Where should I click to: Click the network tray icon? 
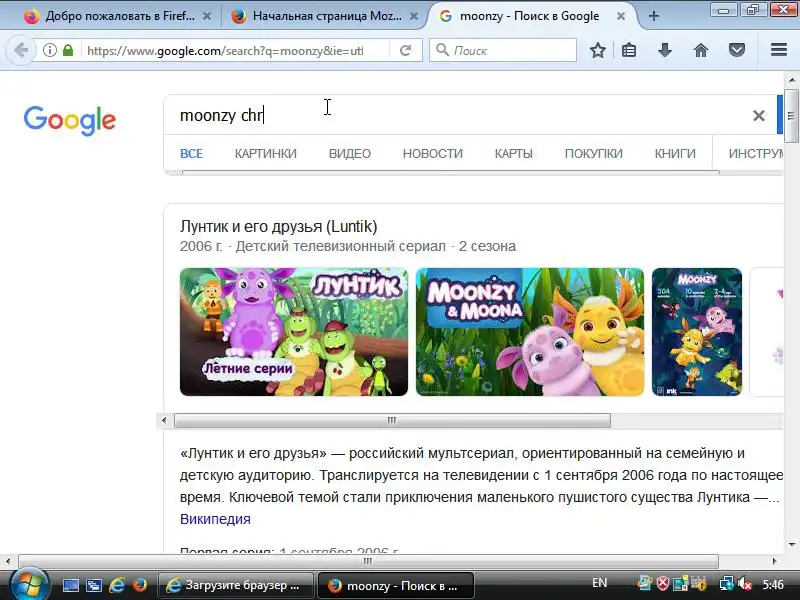point(727,583)
